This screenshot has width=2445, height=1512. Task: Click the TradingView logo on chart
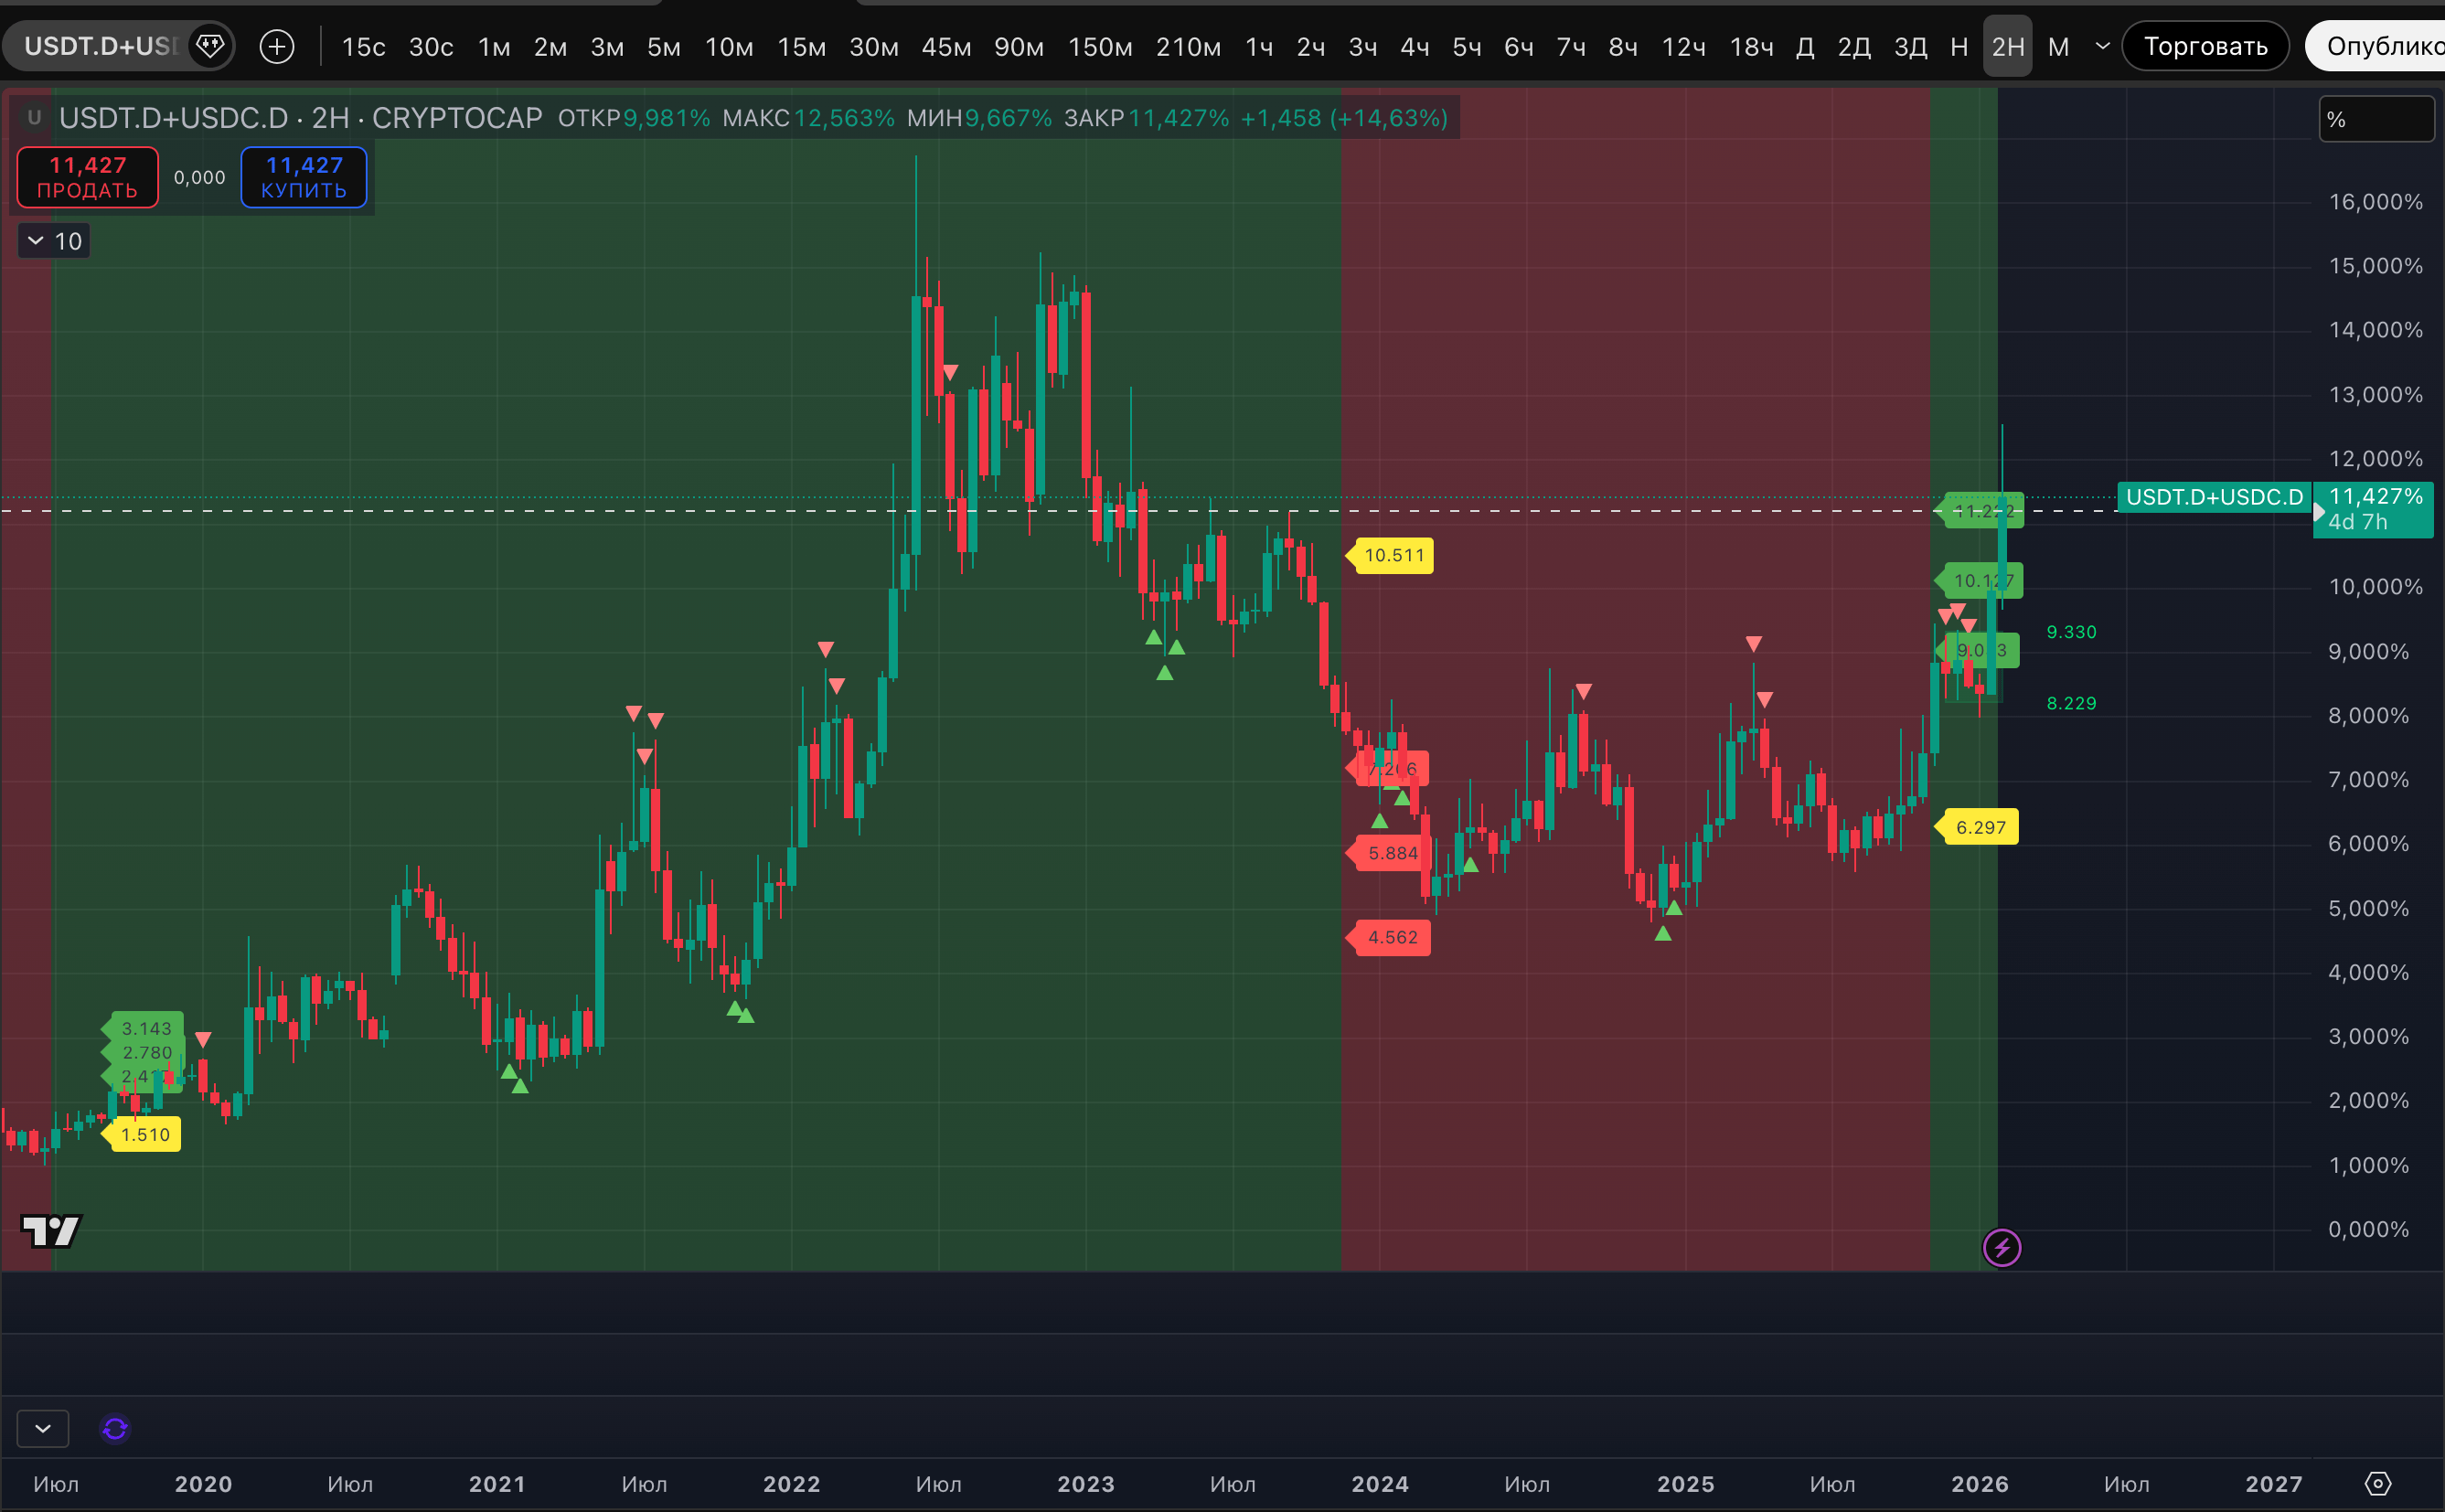pyautogui.click(x=50, y=1230)
